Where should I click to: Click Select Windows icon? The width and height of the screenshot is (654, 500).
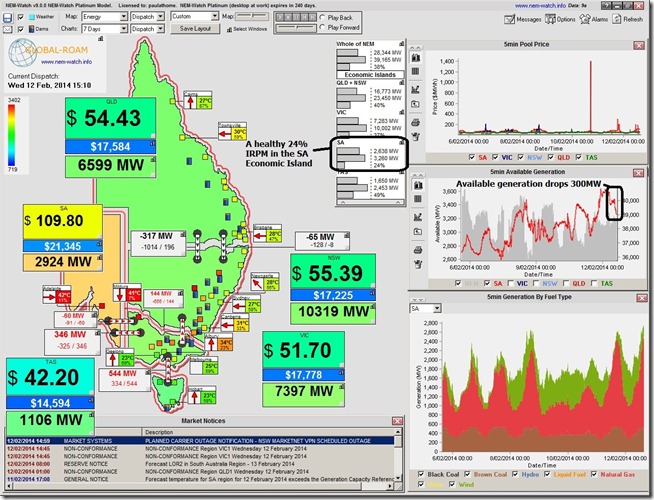click(x=247, y=29)
